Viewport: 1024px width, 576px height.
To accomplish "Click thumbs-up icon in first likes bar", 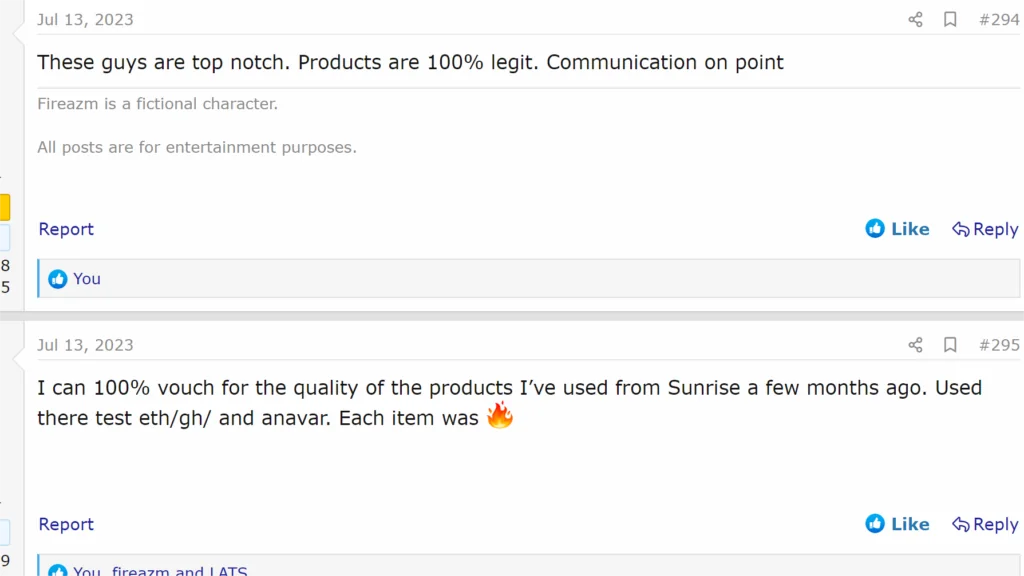I will click(x=58, y=279).
